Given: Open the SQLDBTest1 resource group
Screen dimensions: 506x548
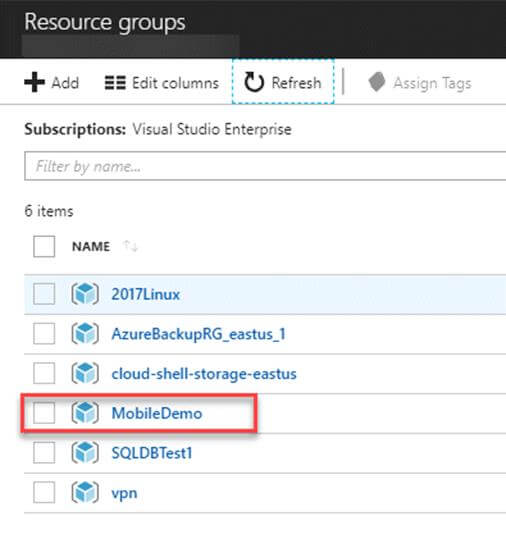Looking at the screenshot, I should [x=152, y=453].
